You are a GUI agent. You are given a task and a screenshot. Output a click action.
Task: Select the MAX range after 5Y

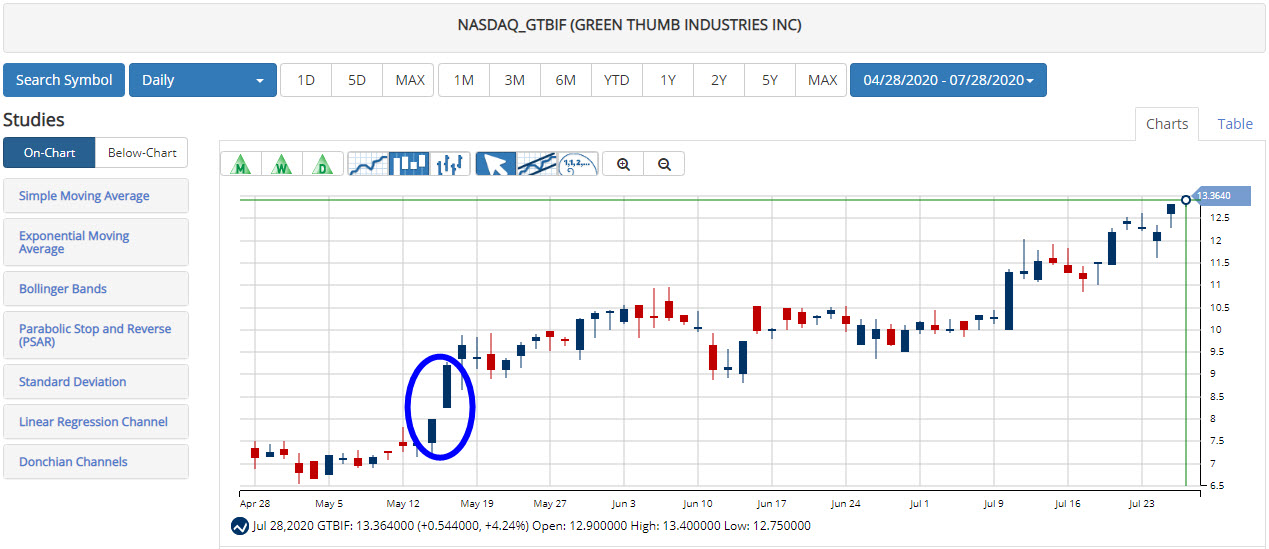click(822, 80)
